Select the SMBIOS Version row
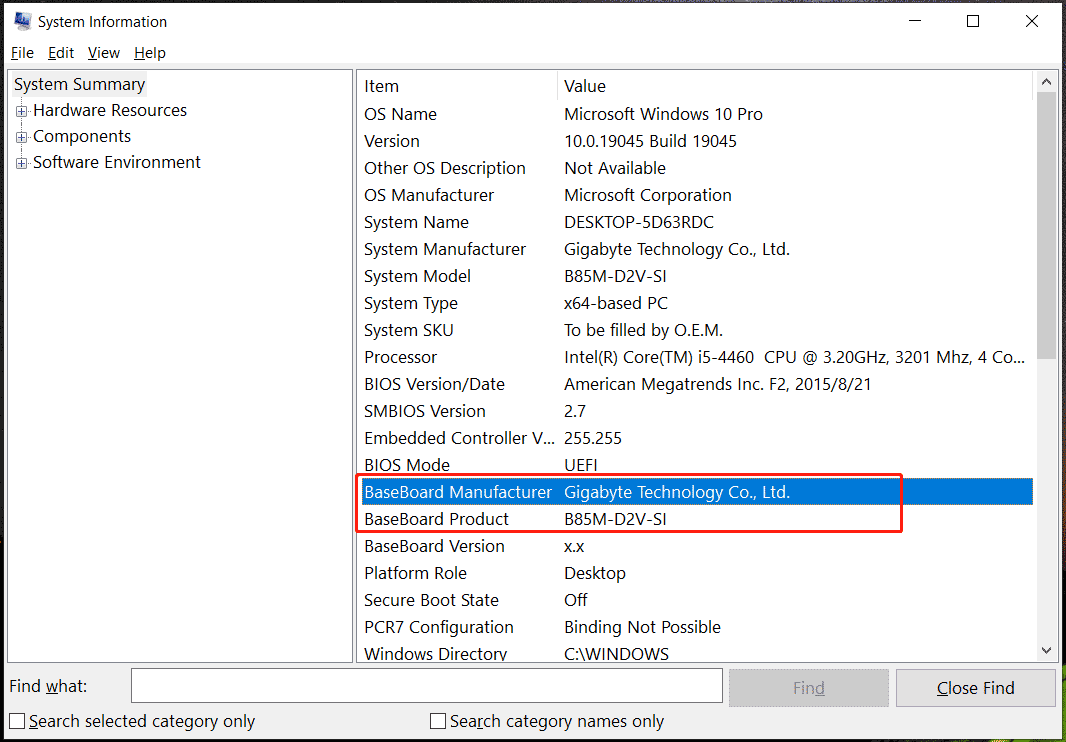Screen dimensions: 1066x742 696,411
